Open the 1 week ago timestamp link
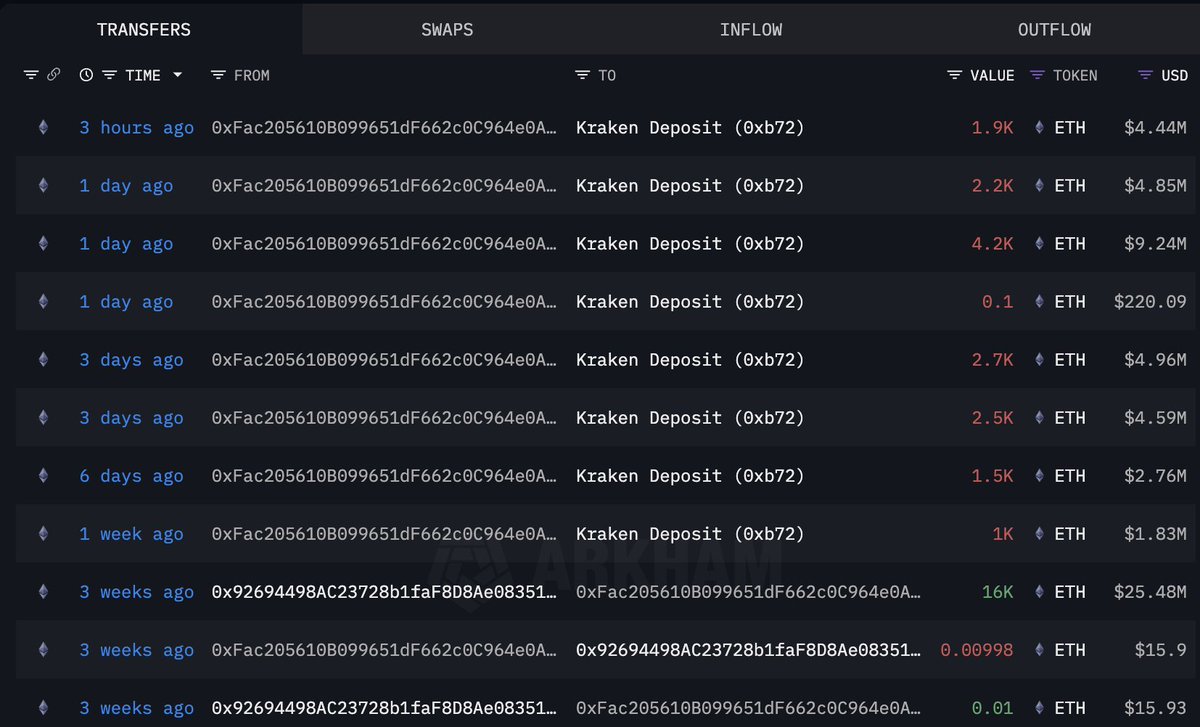The height and width of the screenshot is (727, 1200). tap(131, 534)
